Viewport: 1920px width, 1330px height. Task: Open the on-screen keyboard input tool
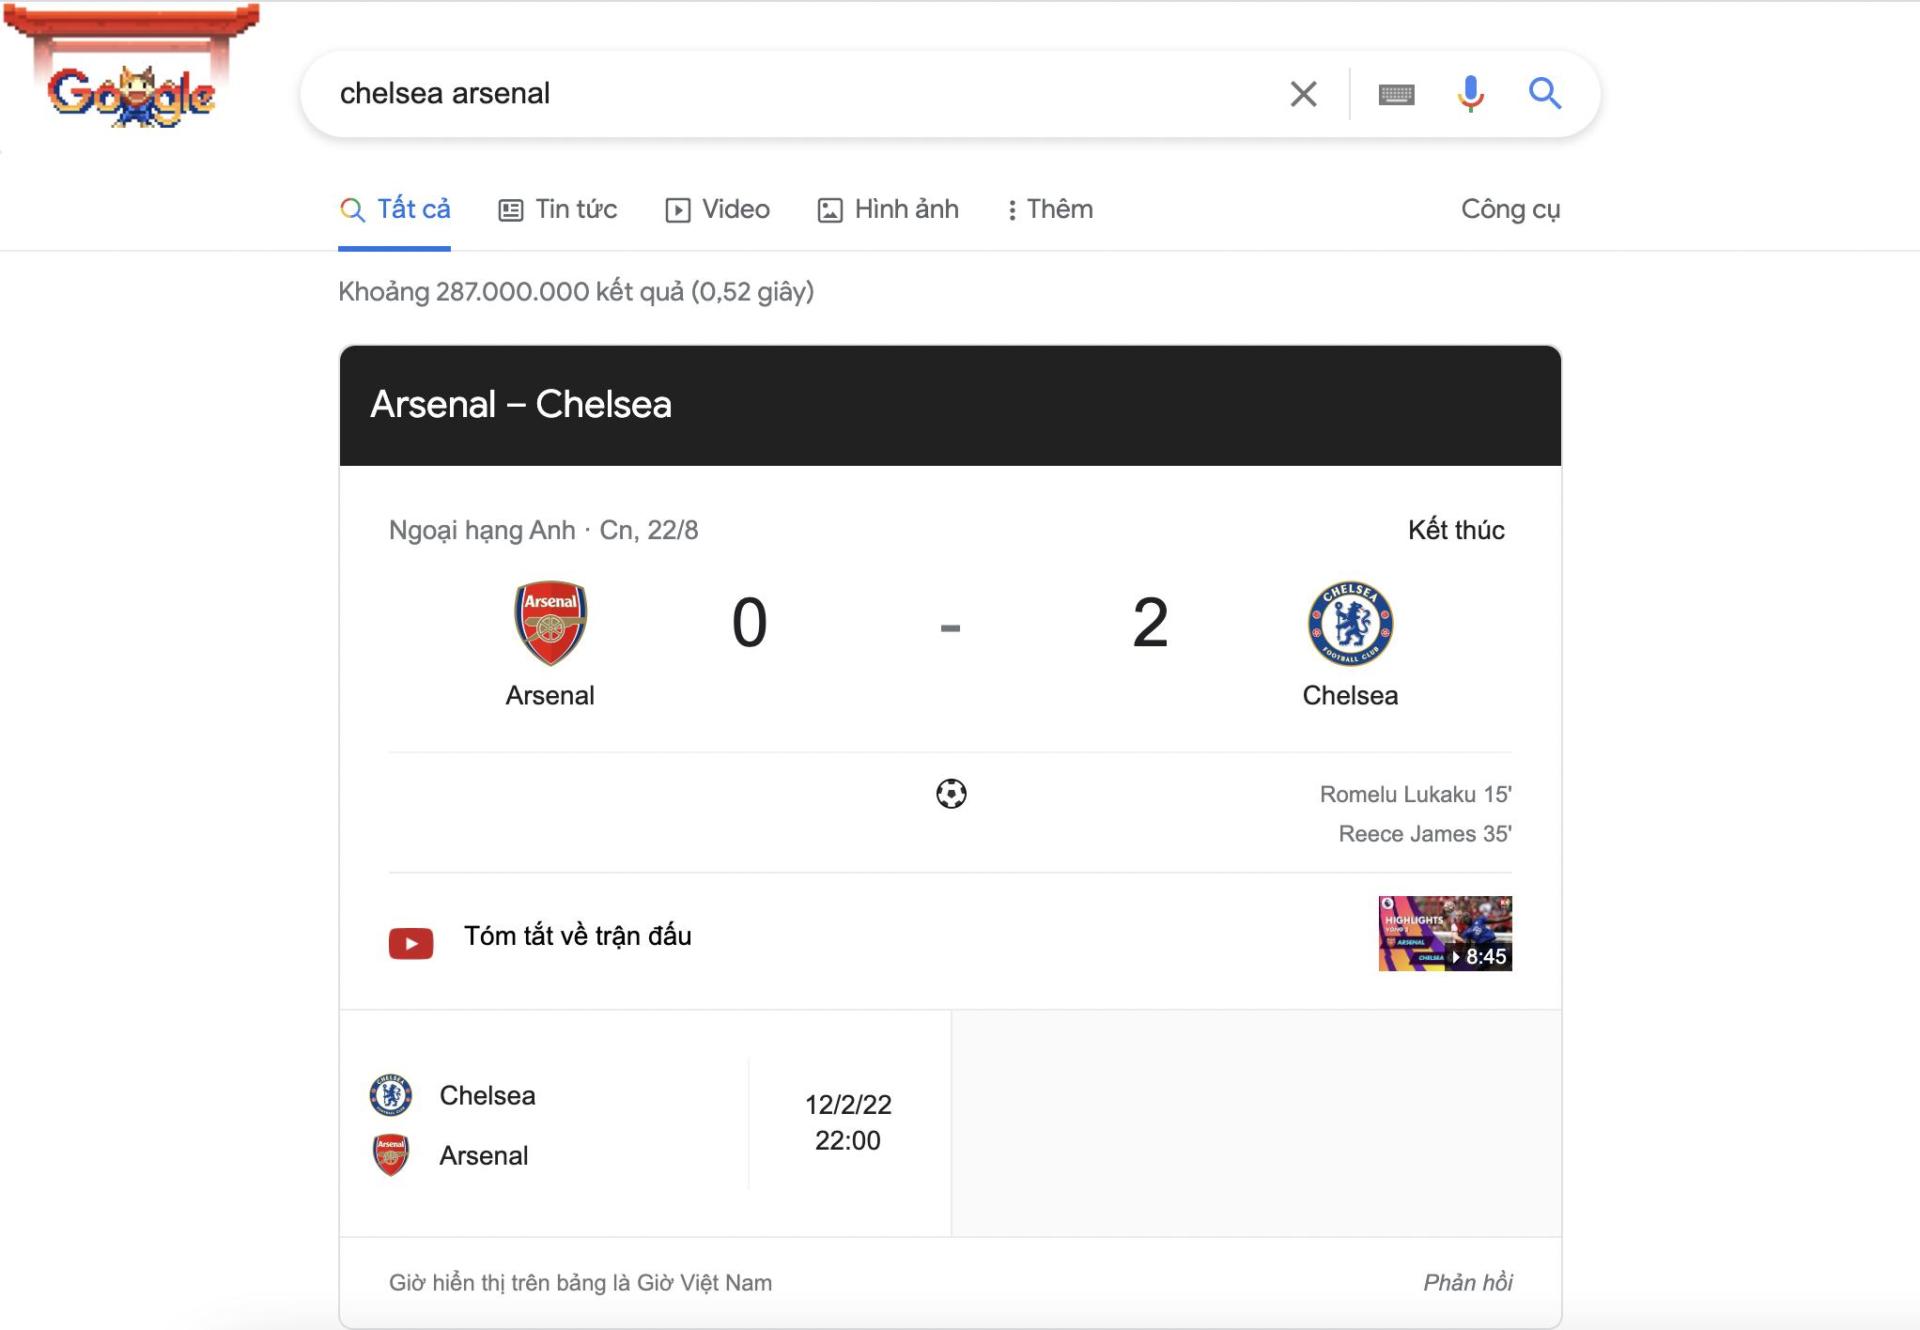(1396, 95)
